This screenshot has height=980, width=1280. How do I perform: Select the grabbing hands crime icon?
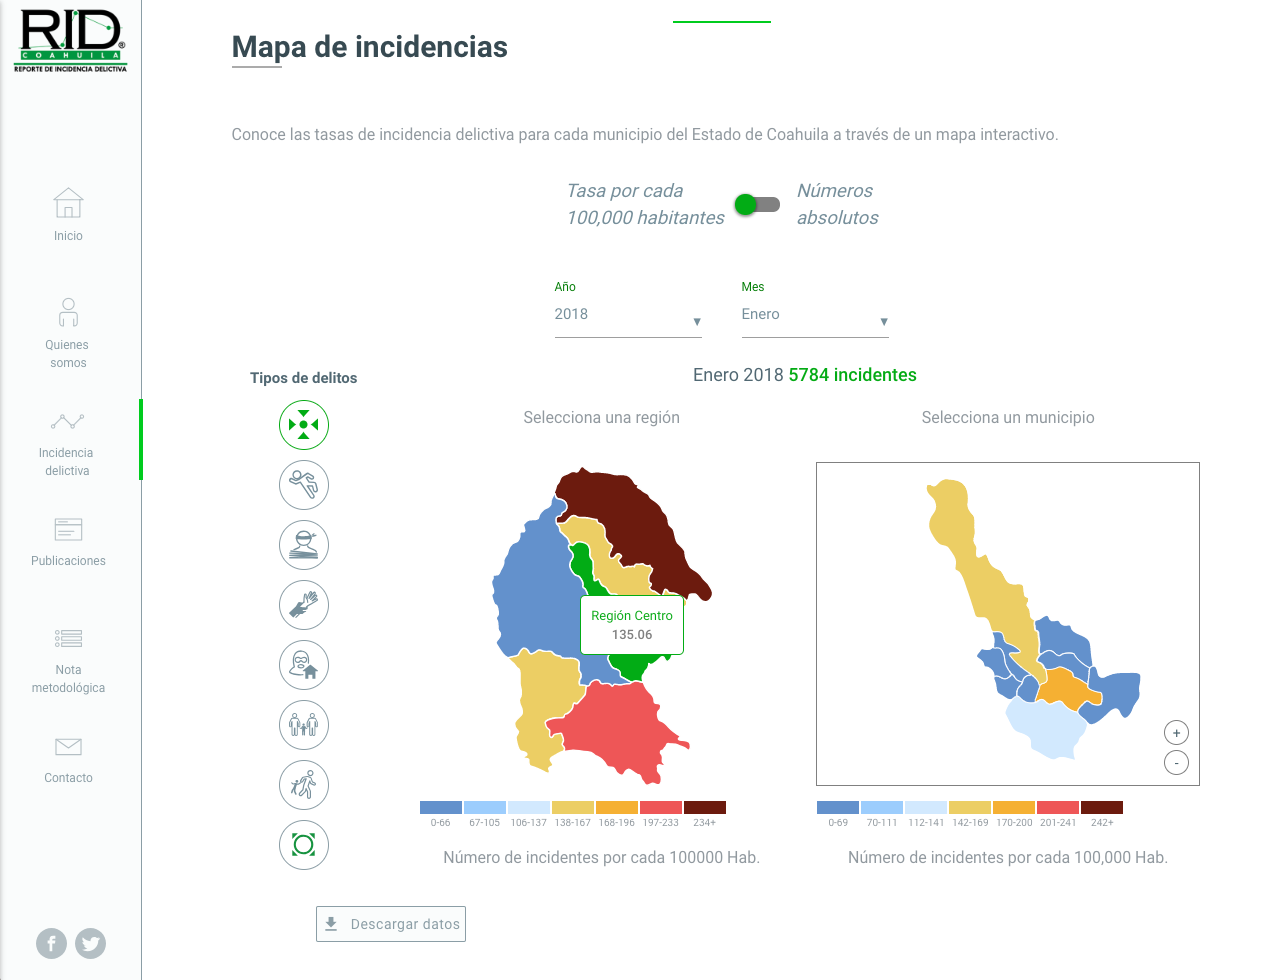304,605
